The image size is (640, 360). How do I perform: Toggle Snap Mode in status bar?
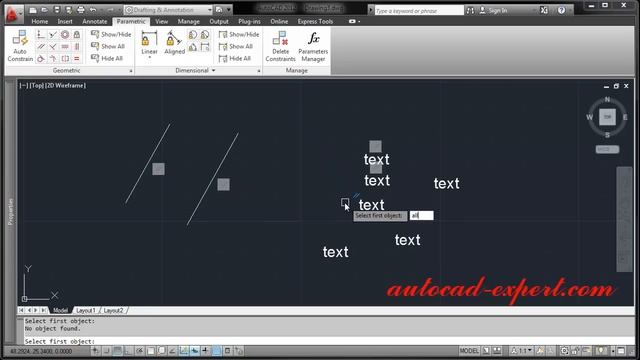tap(107, 351)
